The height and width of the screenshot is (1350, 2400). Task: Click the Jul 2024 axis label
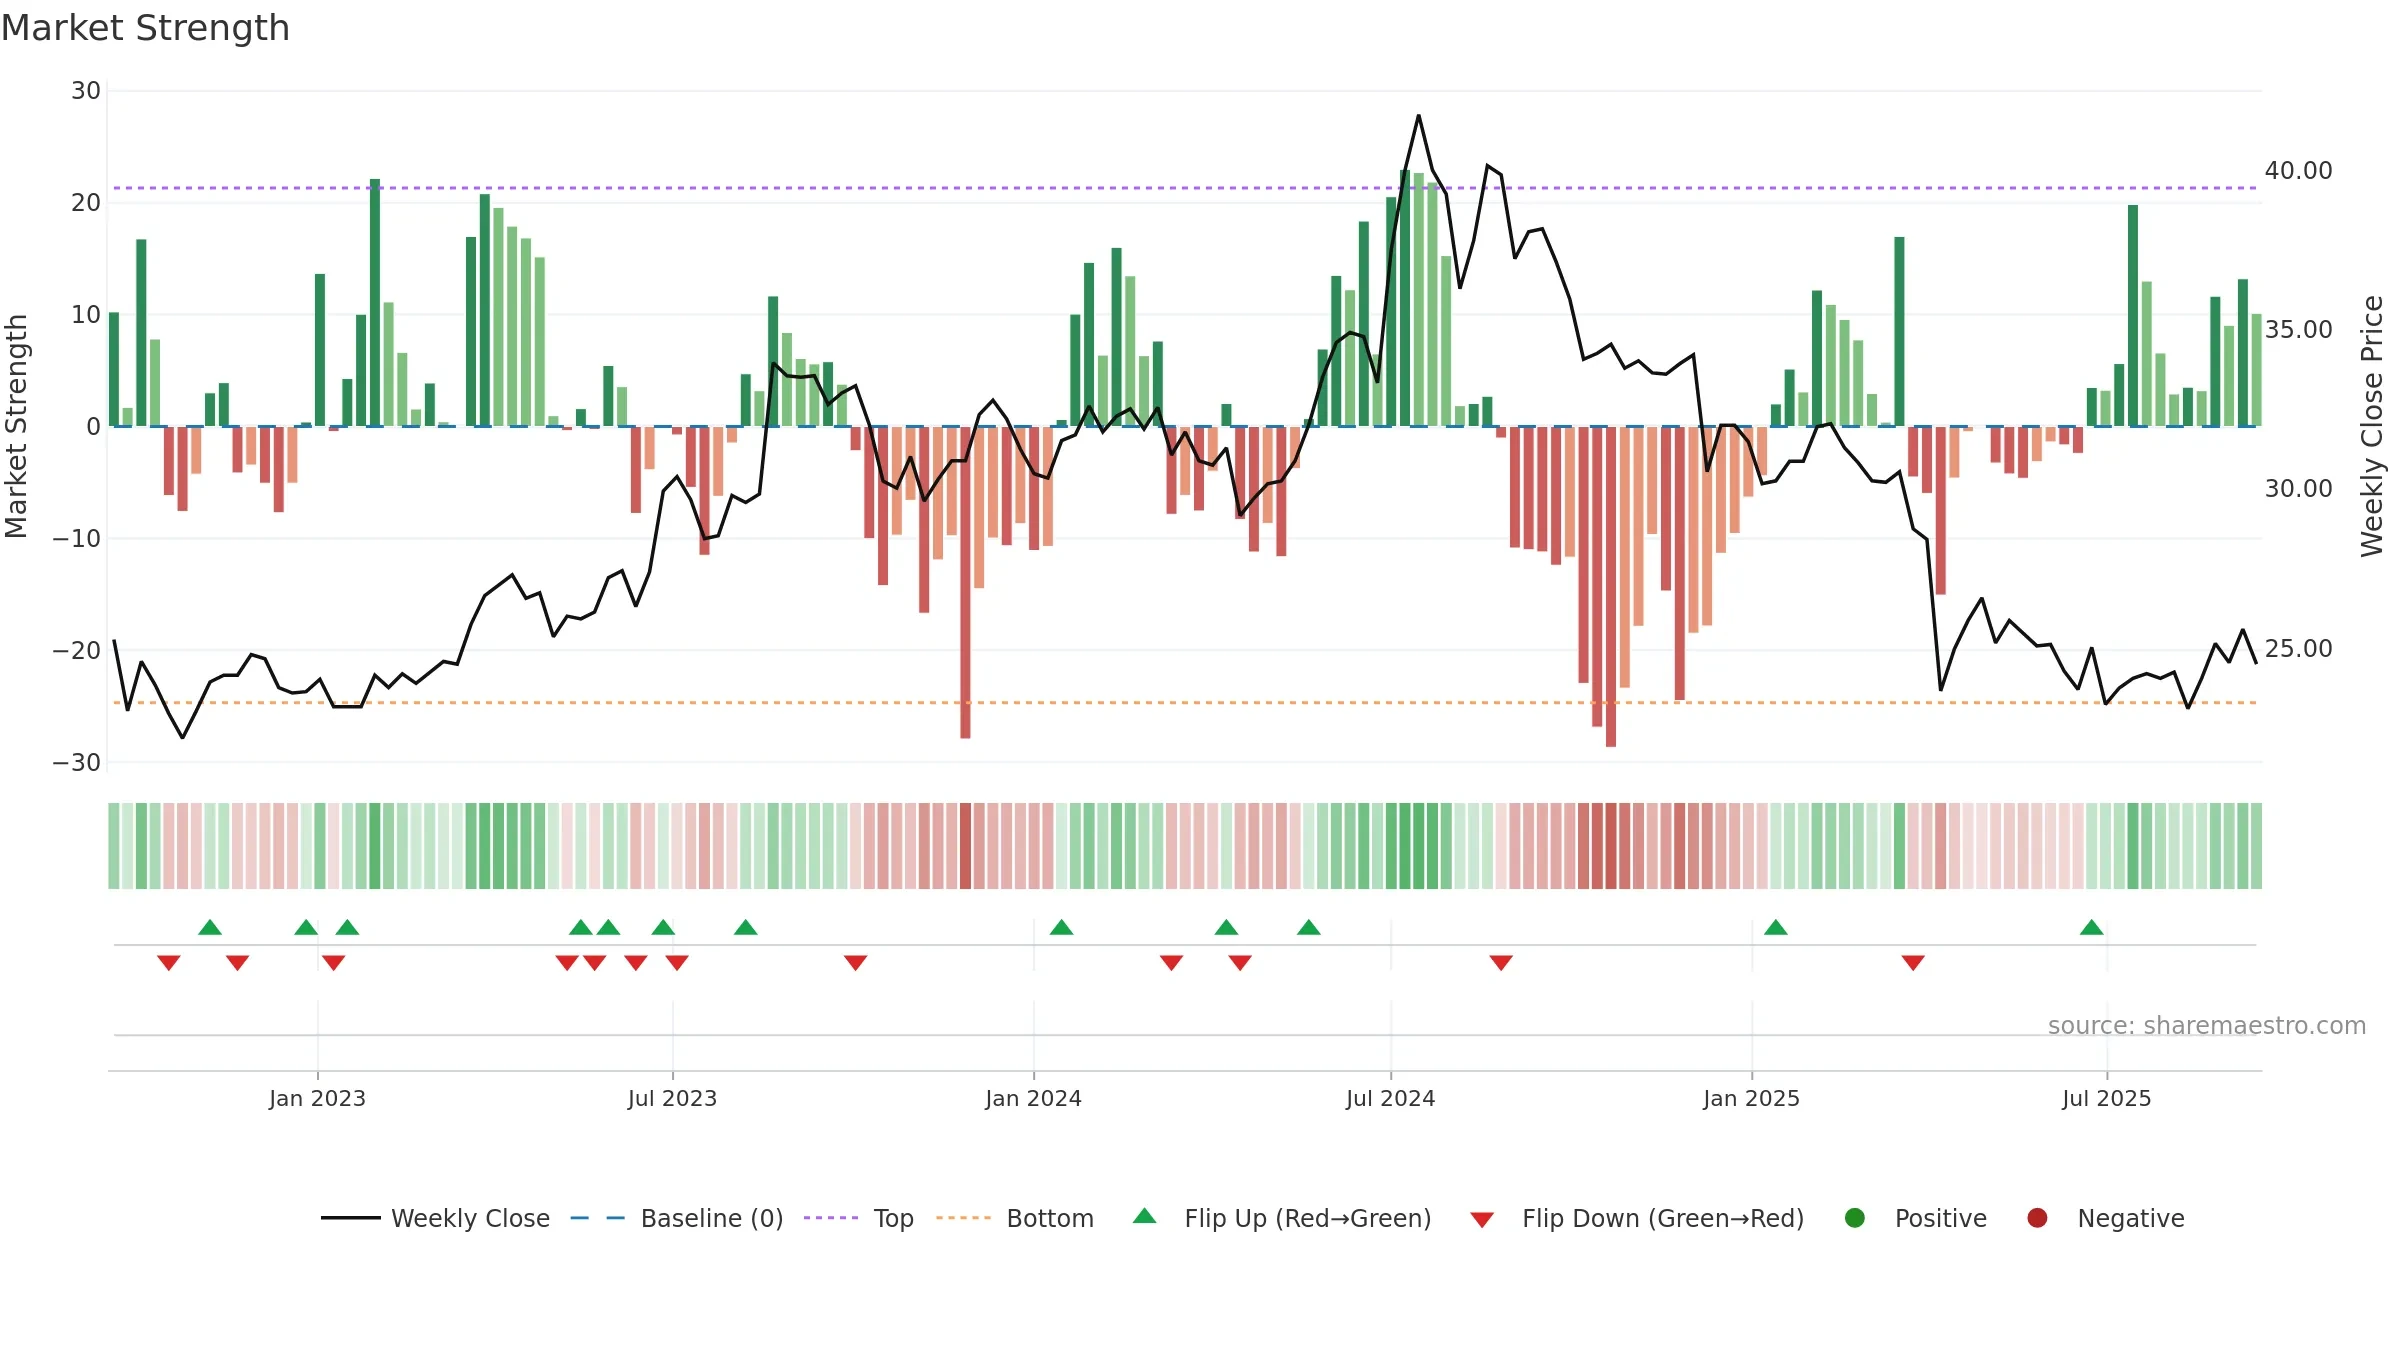tap(1390, 1099)
